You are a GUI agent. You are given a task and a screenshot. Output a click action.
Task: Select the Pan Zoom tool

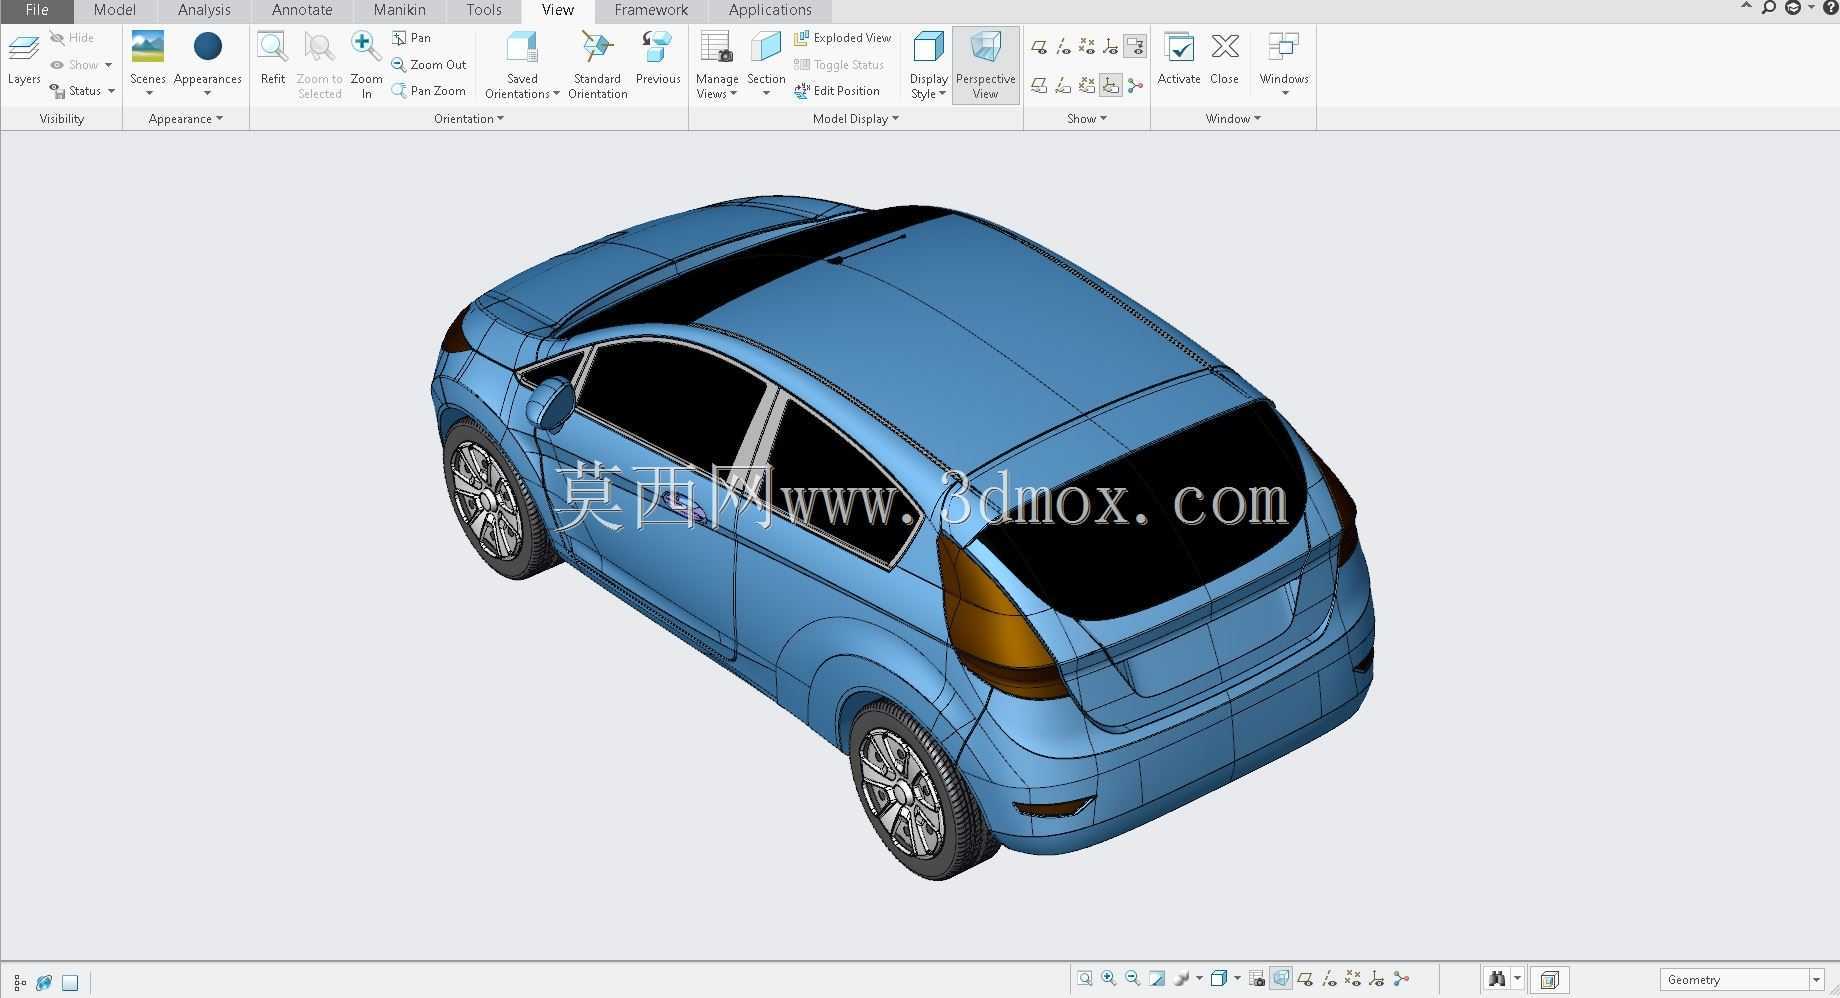click(x=429, y=90)
